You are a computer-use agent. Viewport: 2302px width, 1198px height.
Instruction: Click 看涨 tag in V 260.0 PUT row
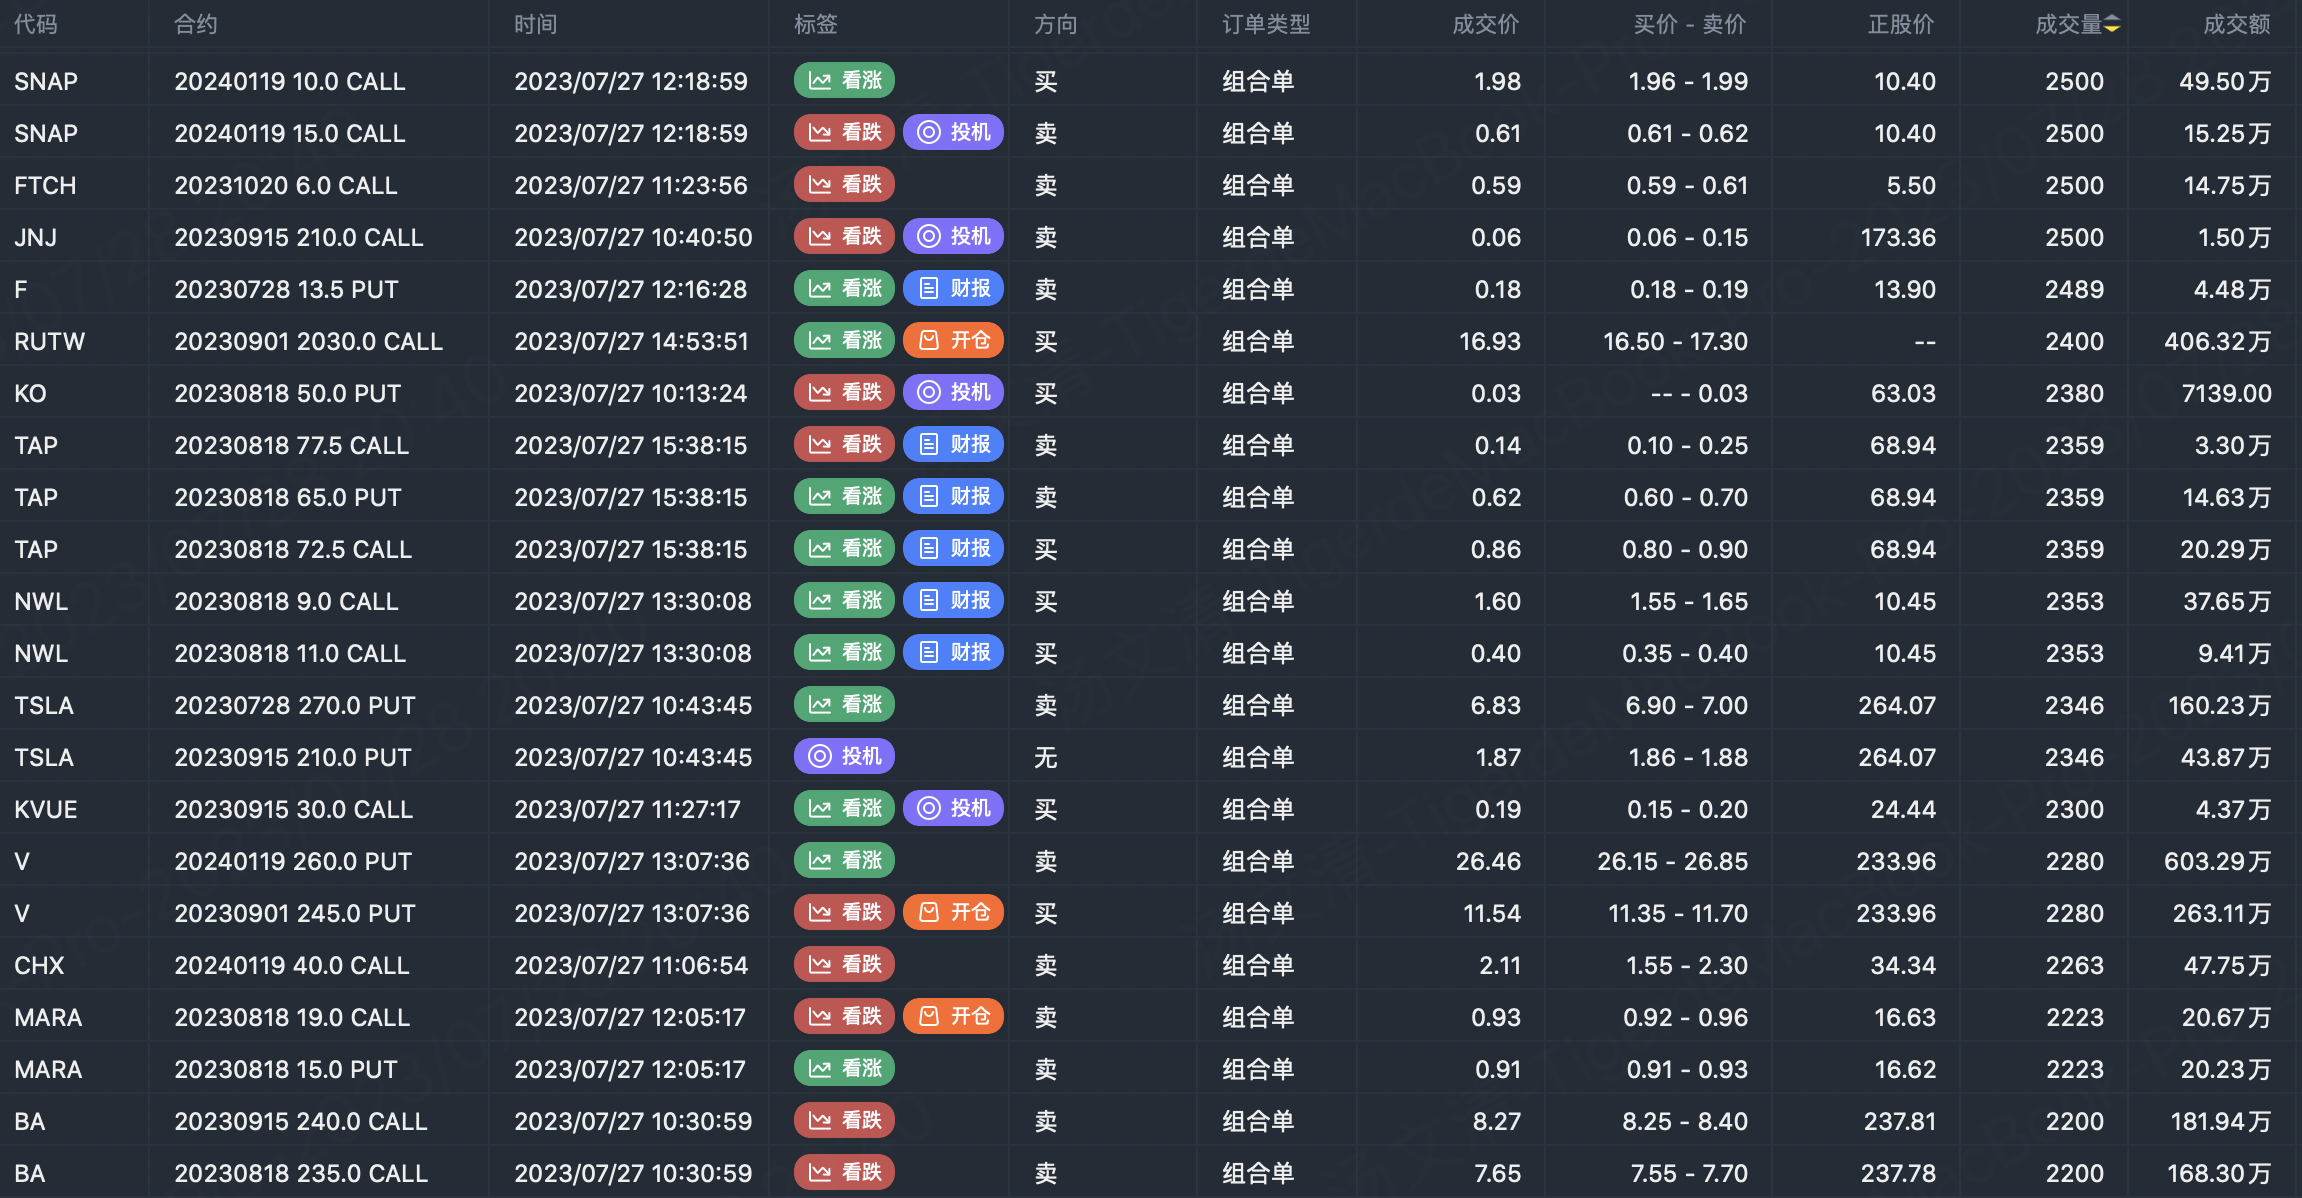click(x=844, y=861)
